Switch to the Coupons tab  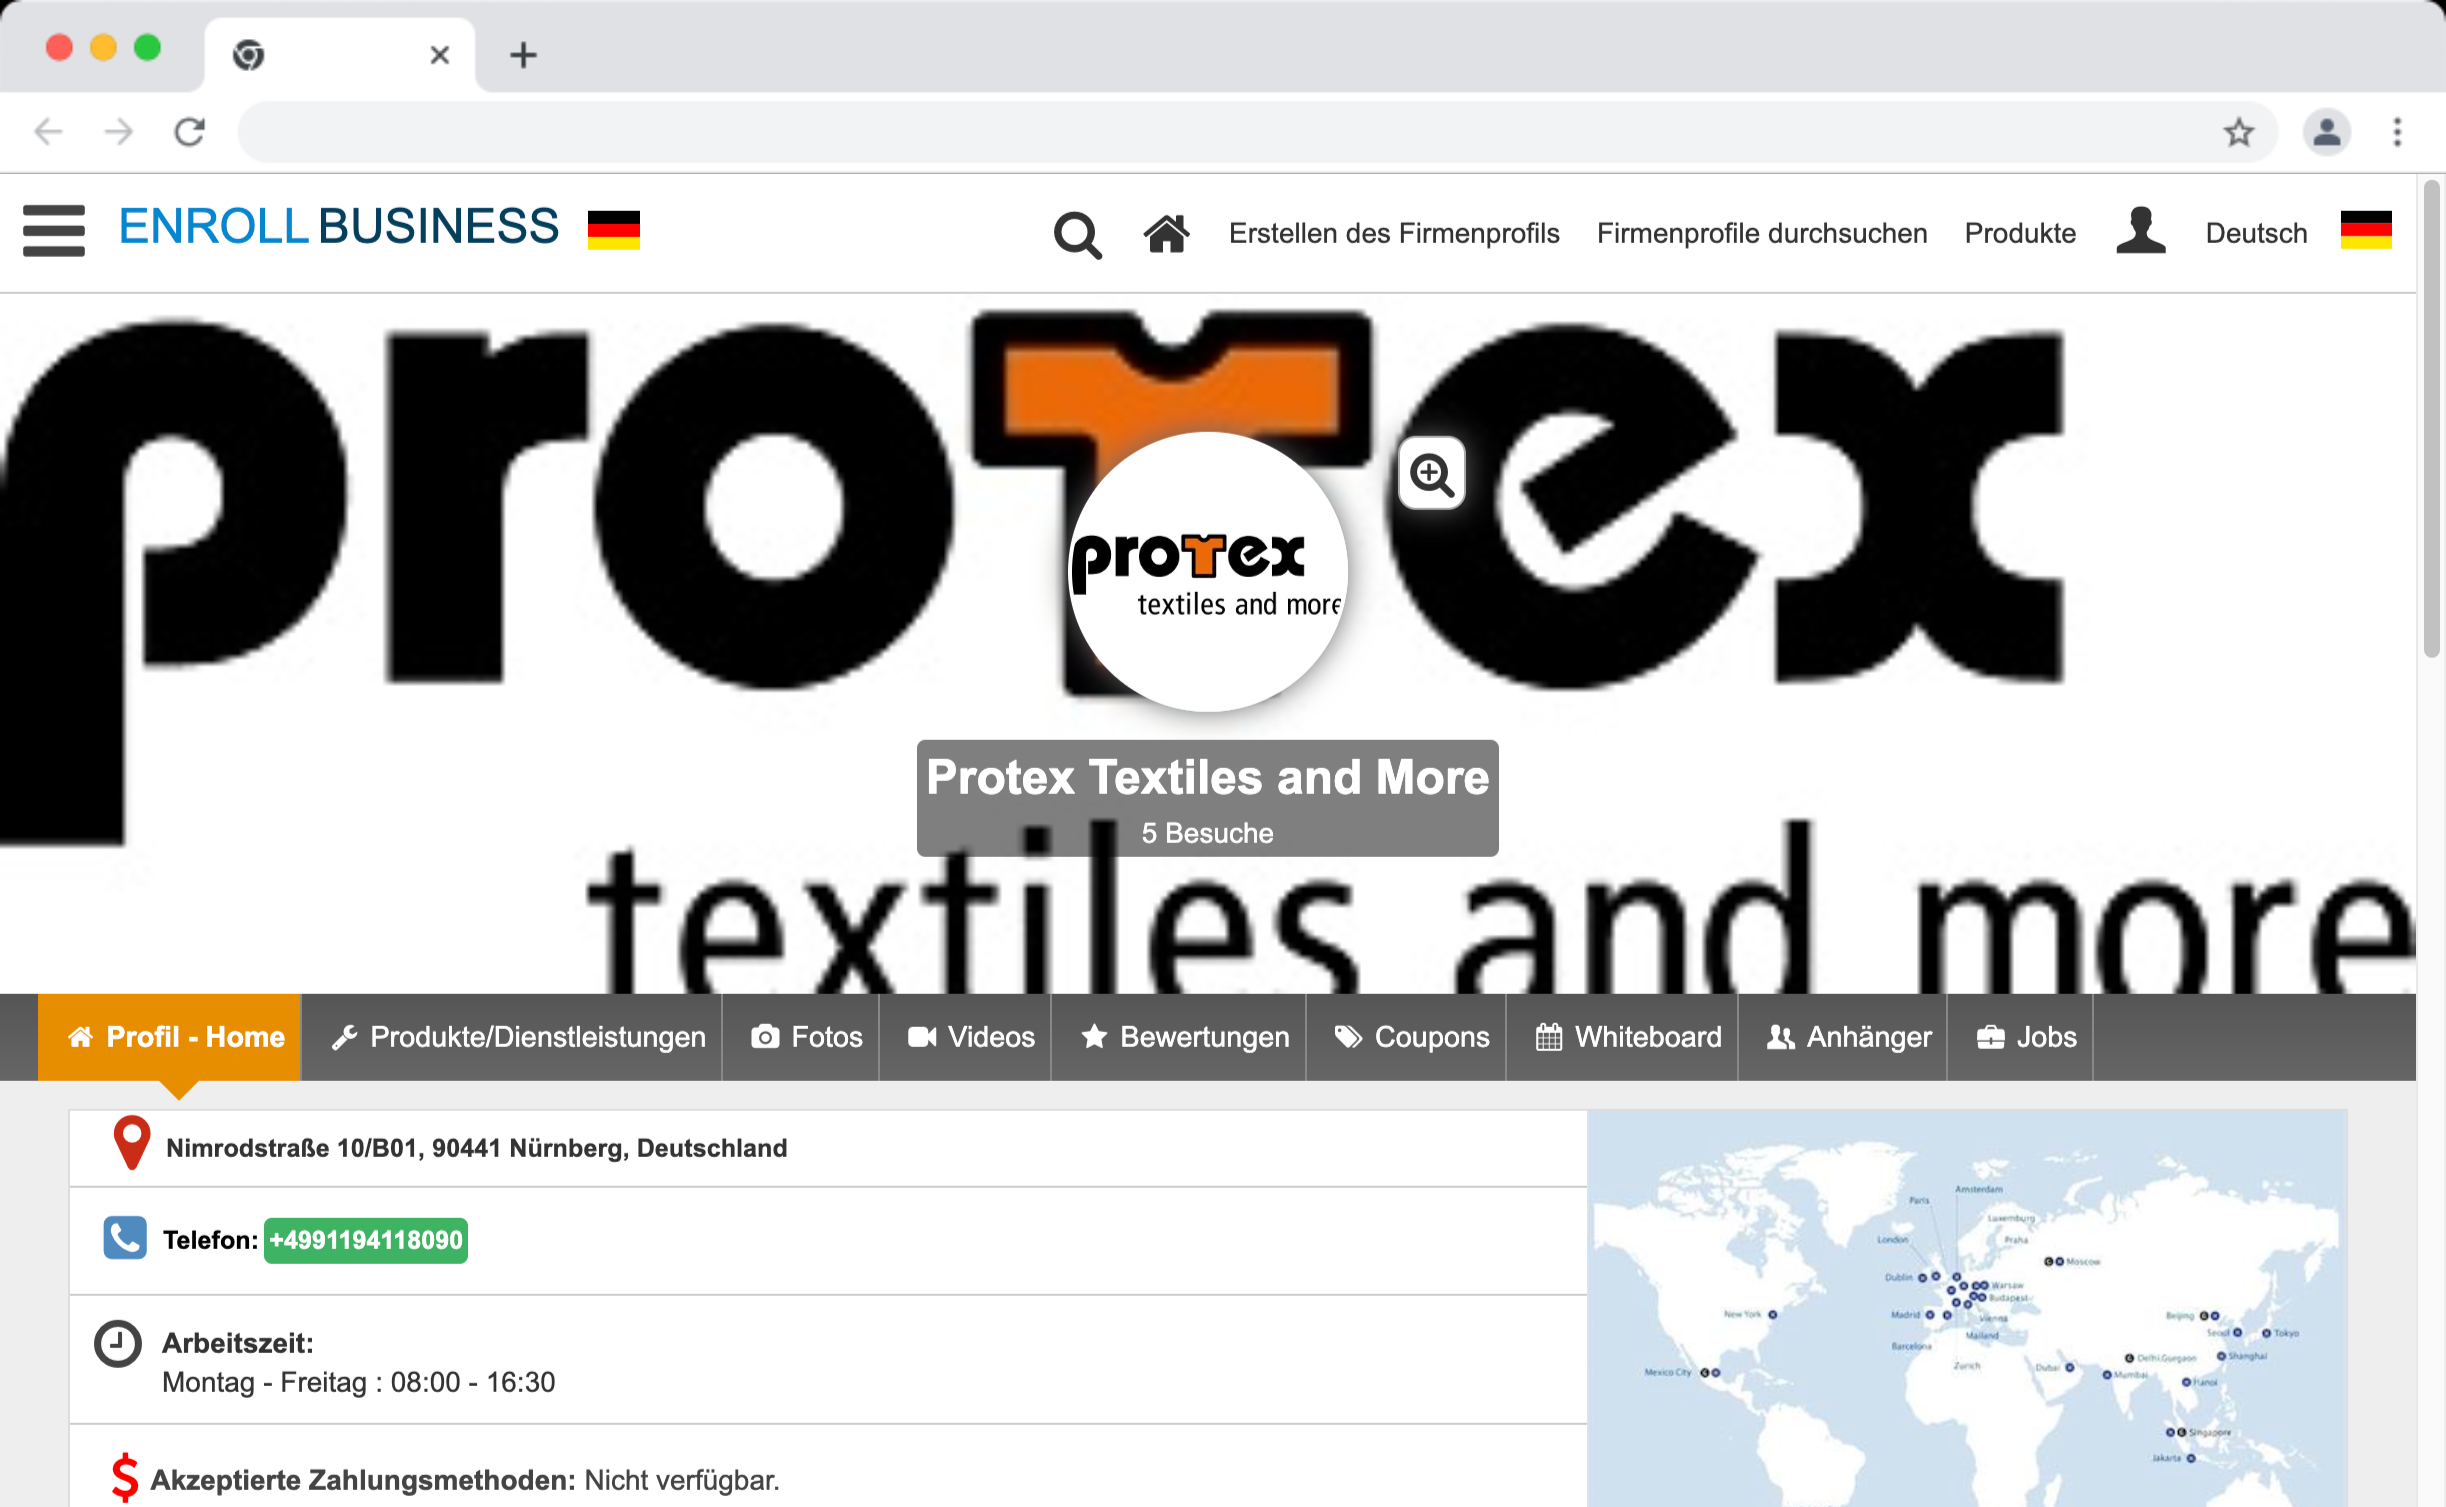(1406, 1037)
